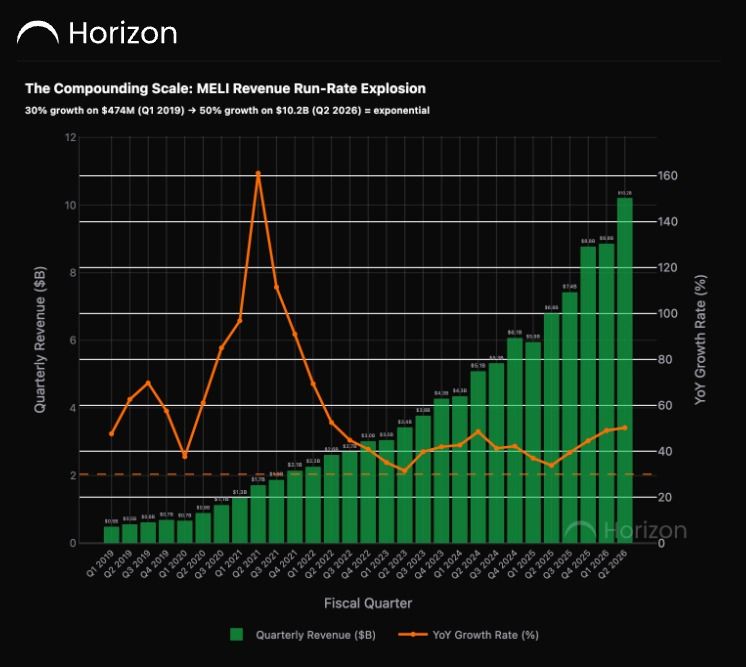
Task: Click the orange YoY Growth legend line marker
Action: [412, 634]
